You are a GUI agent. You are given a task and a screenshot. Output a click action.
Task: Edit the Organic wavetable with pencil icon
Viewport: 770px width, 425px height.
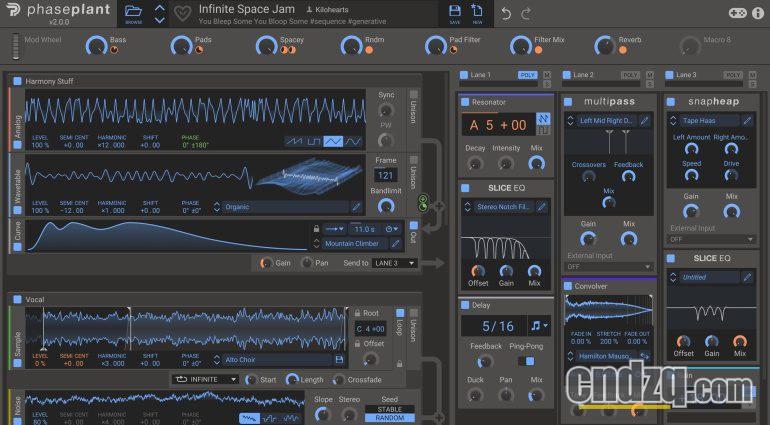(357, 207)
